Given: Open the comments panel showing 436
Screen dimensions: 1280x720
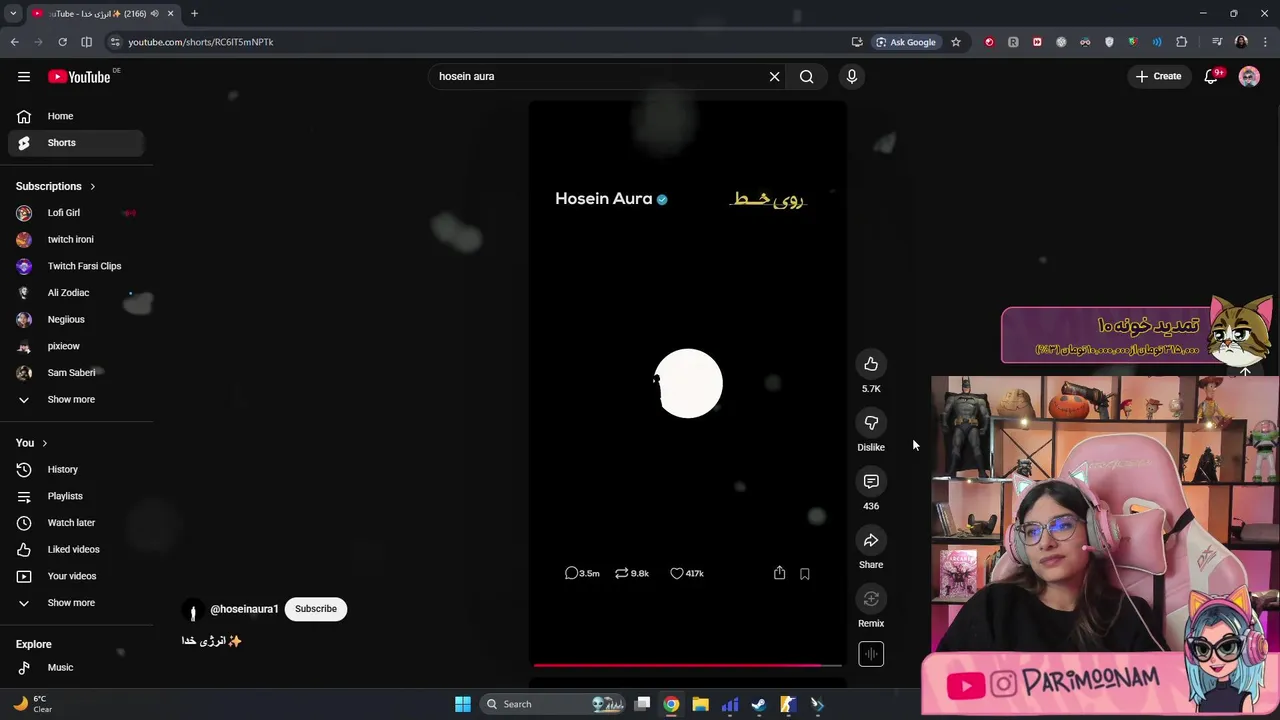Looking at the screenshot, I should (x=871, y=482).
